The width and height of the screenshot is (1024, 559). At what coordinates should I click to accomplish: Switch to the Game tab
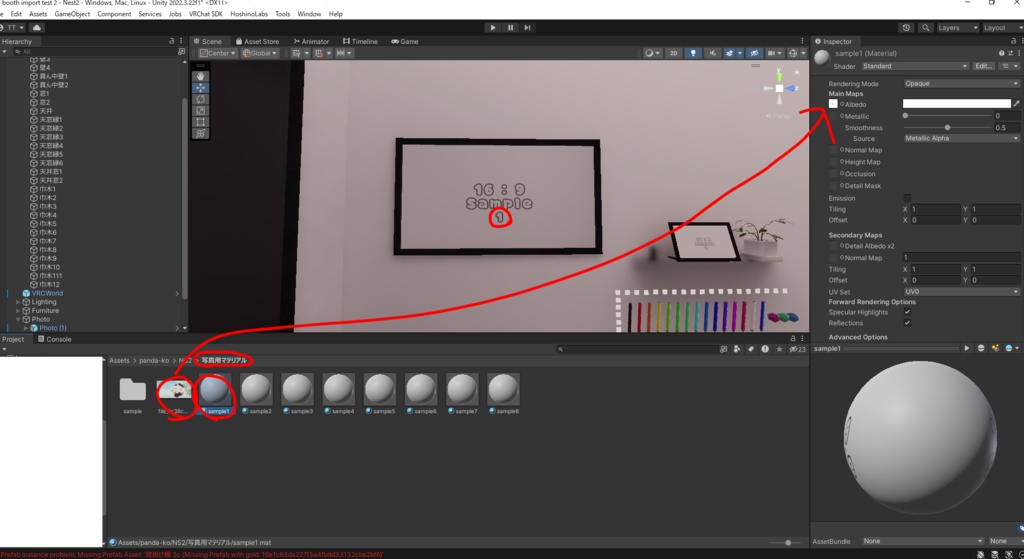click(x=405, y=41)
